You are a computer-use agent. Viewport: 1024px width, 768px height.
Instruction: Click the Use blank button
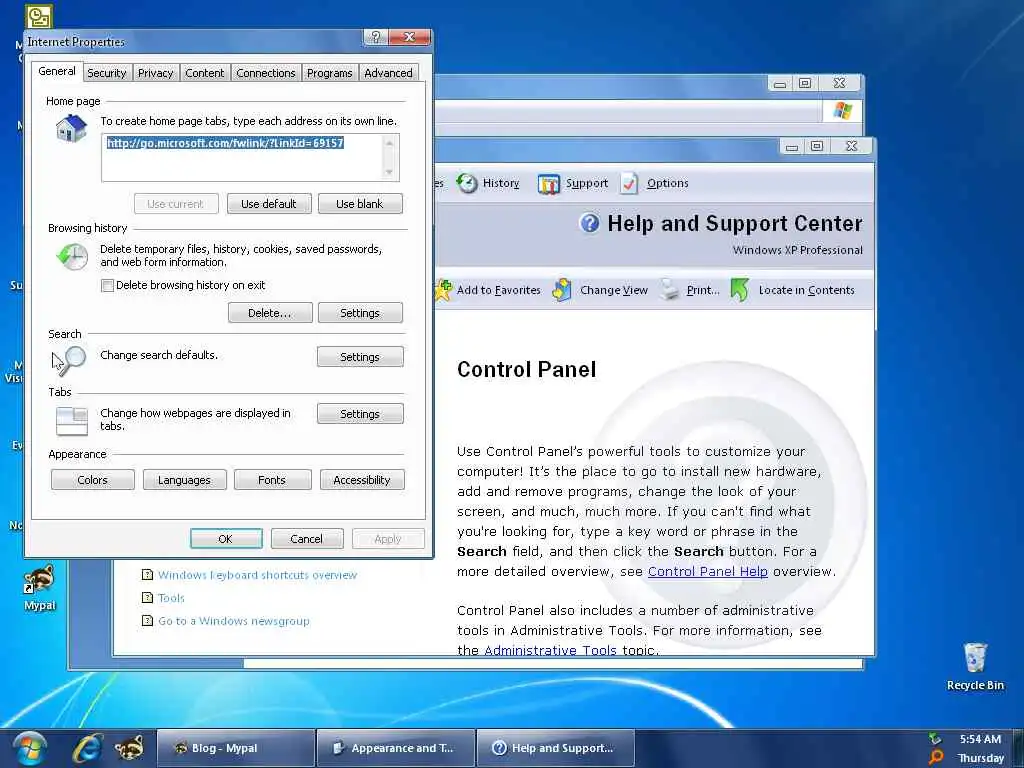coord(360,204)
